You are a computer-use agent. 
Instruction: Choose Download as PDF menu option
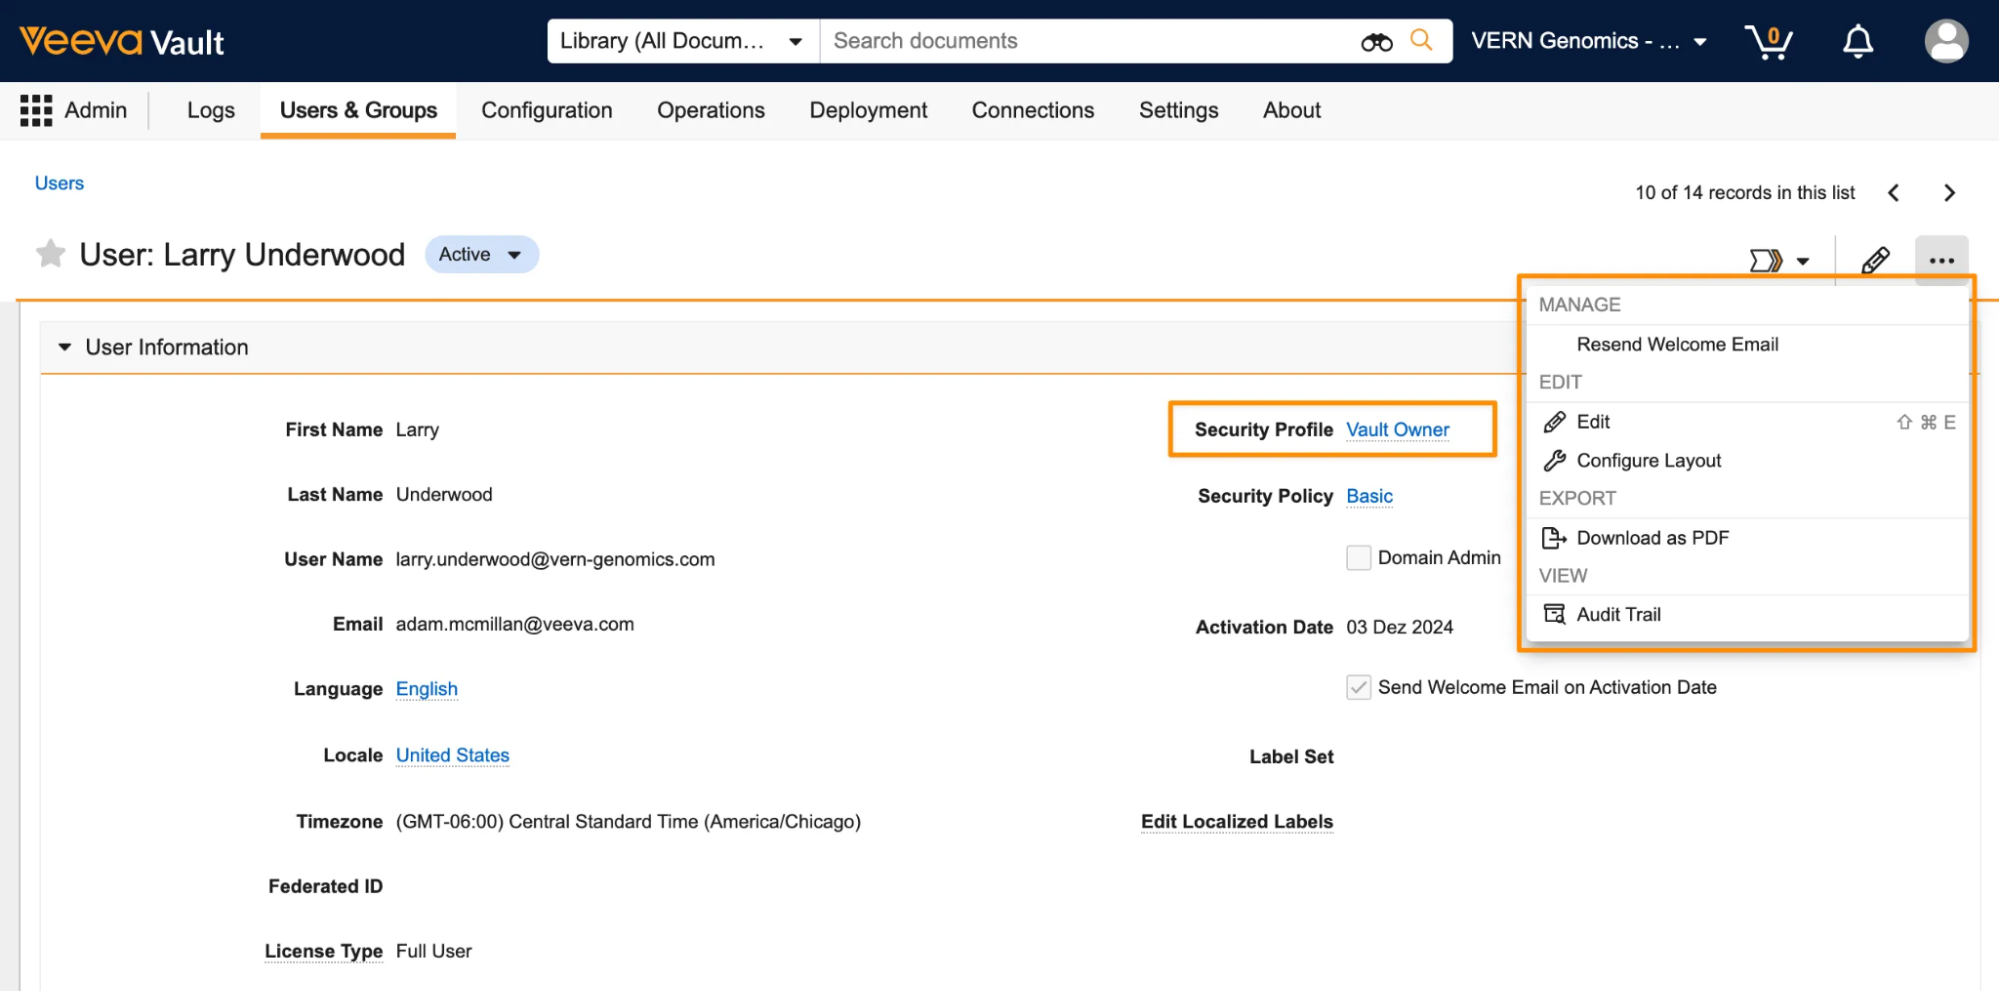pyautogui.click(x=1652, y=538)
